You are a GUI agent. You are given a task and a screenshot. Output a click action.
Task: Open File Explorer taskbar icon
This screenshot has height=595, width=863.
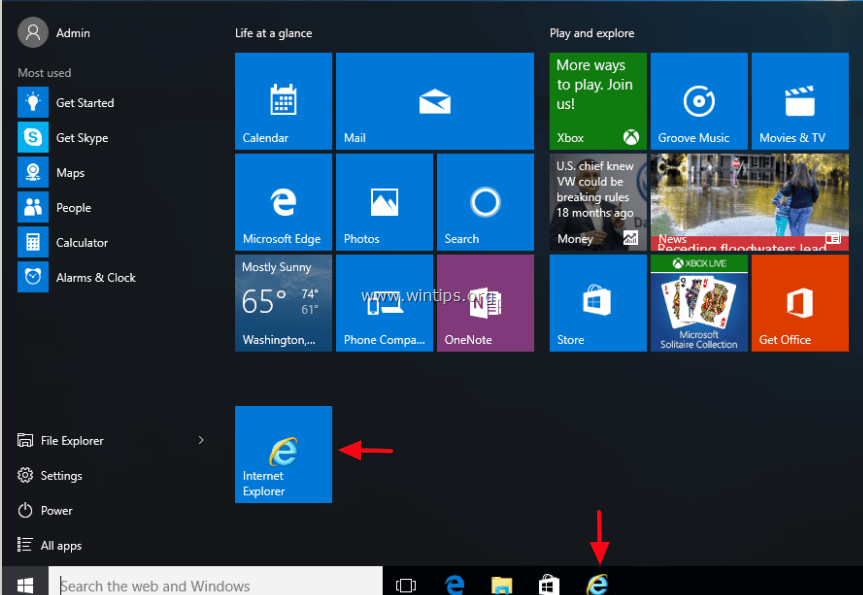[501, 584]
